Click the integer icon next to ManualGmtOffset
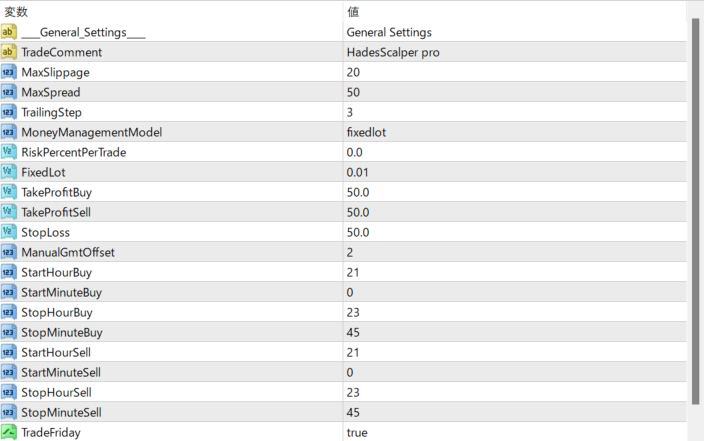The width and height of the screenshot is (704, 441). [9, 252]
